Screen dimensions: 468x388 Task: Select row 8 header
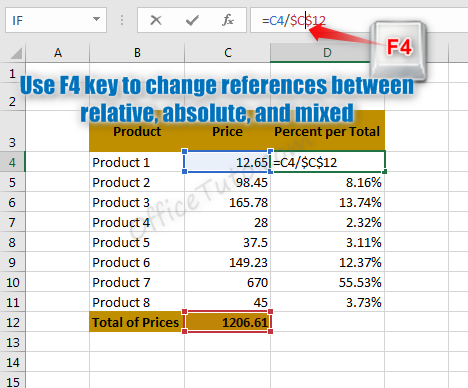point(12,242)
